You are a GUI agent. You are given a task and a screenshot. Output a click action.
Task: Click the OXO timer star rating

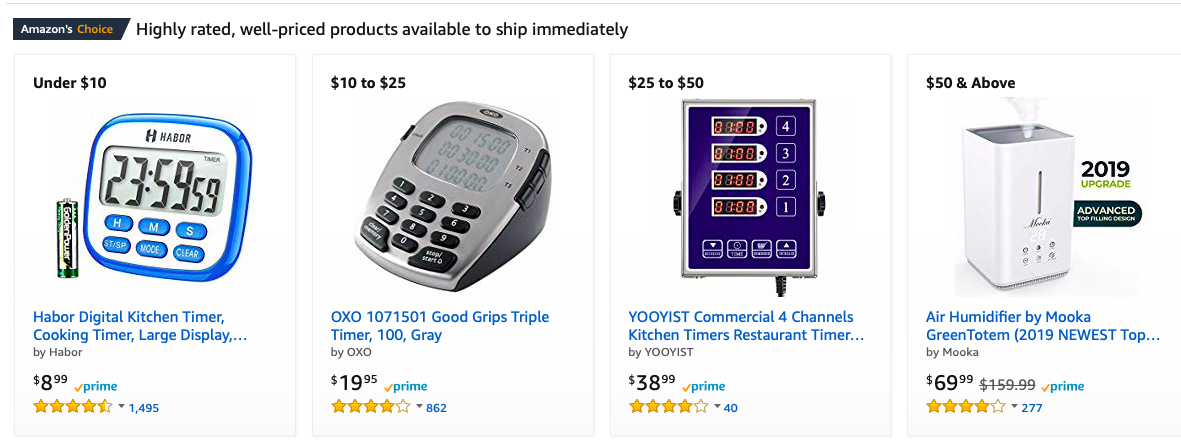click(x=371, y=407)
